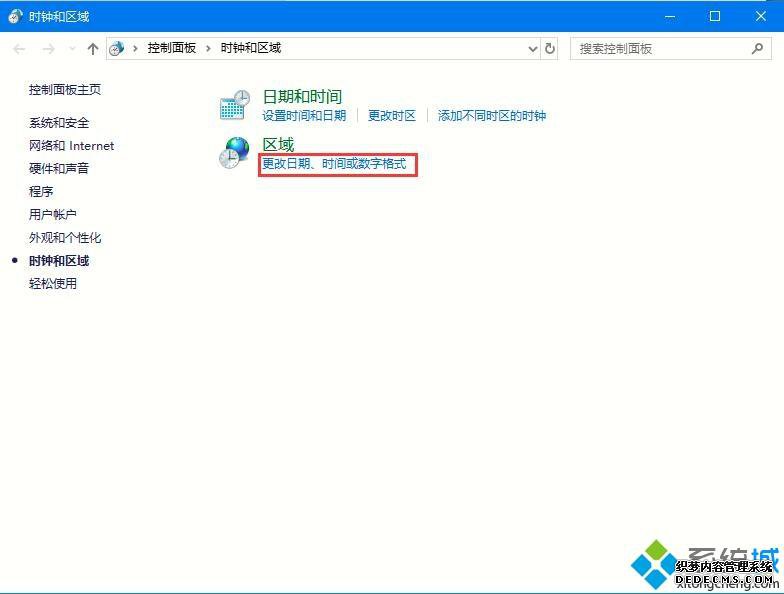Open the 用户帐户 category
Image resolution: width=784 pixels, height=594 pixels.
[x=53, y=214]
